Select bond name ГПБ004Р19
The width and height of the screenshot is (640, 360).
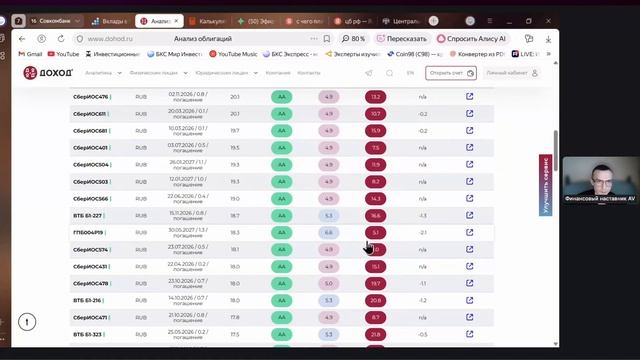[x=88, y=233]
